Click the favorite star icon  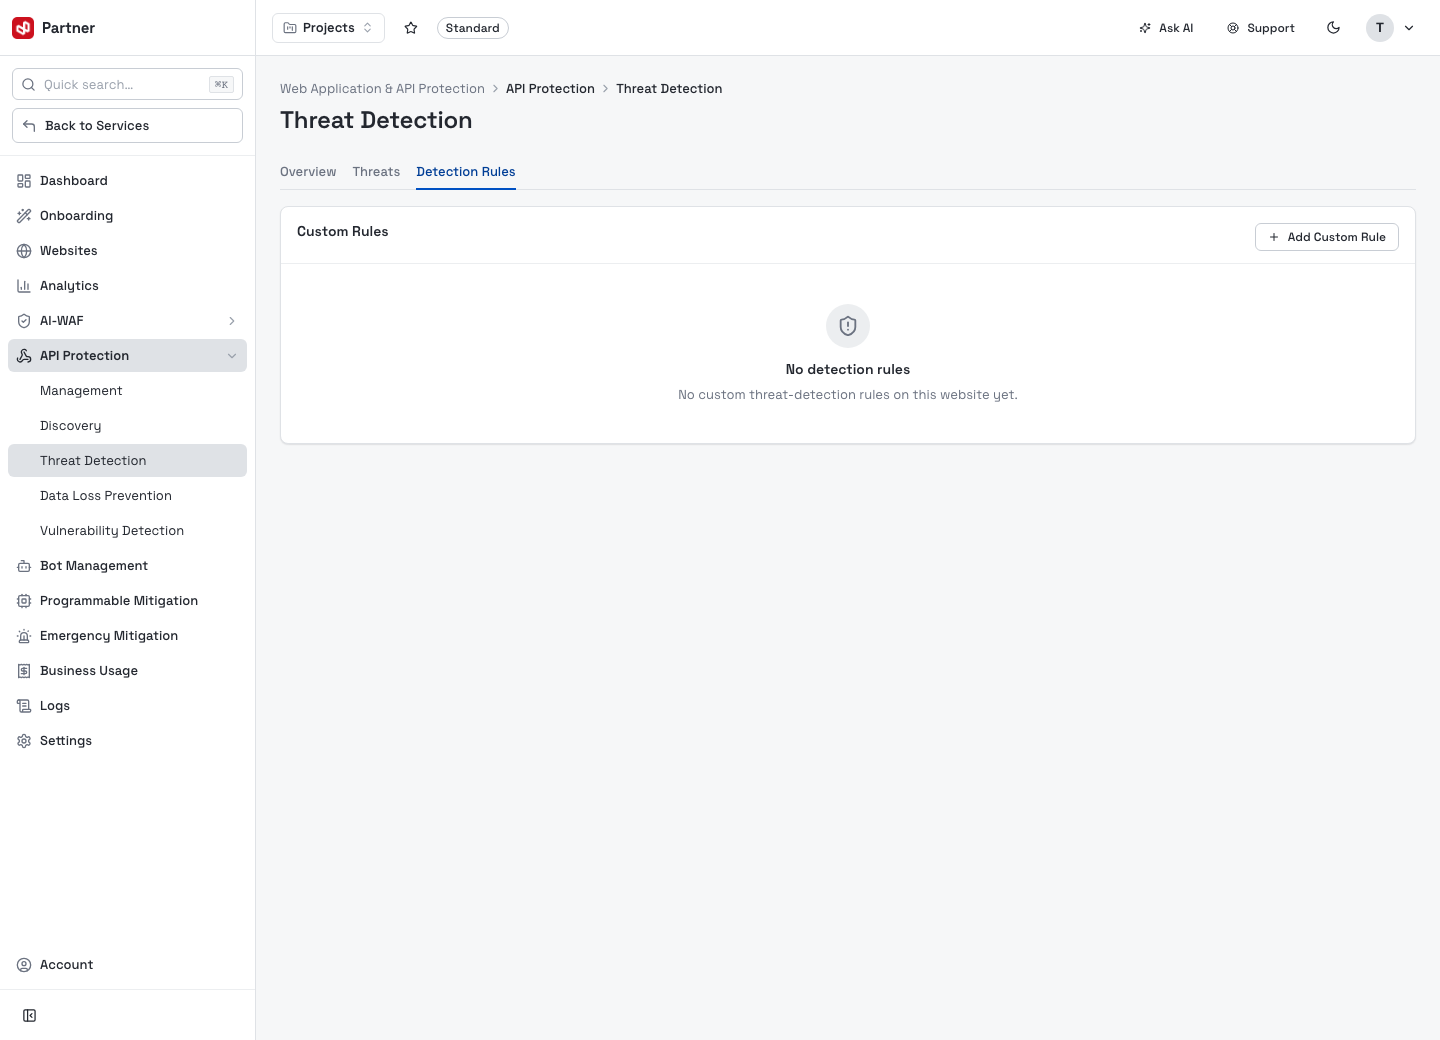411,28
